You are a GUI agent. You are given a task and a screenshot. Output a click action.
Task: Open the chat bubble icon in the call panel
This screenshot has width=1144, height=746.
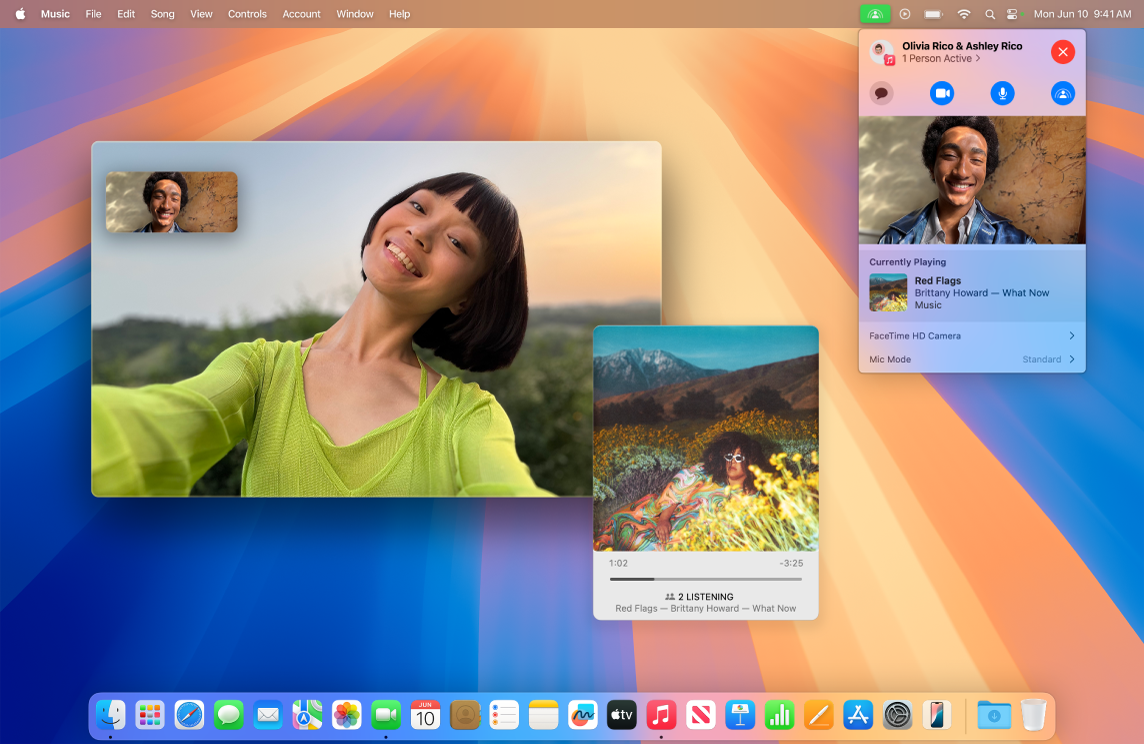point(881,93)
